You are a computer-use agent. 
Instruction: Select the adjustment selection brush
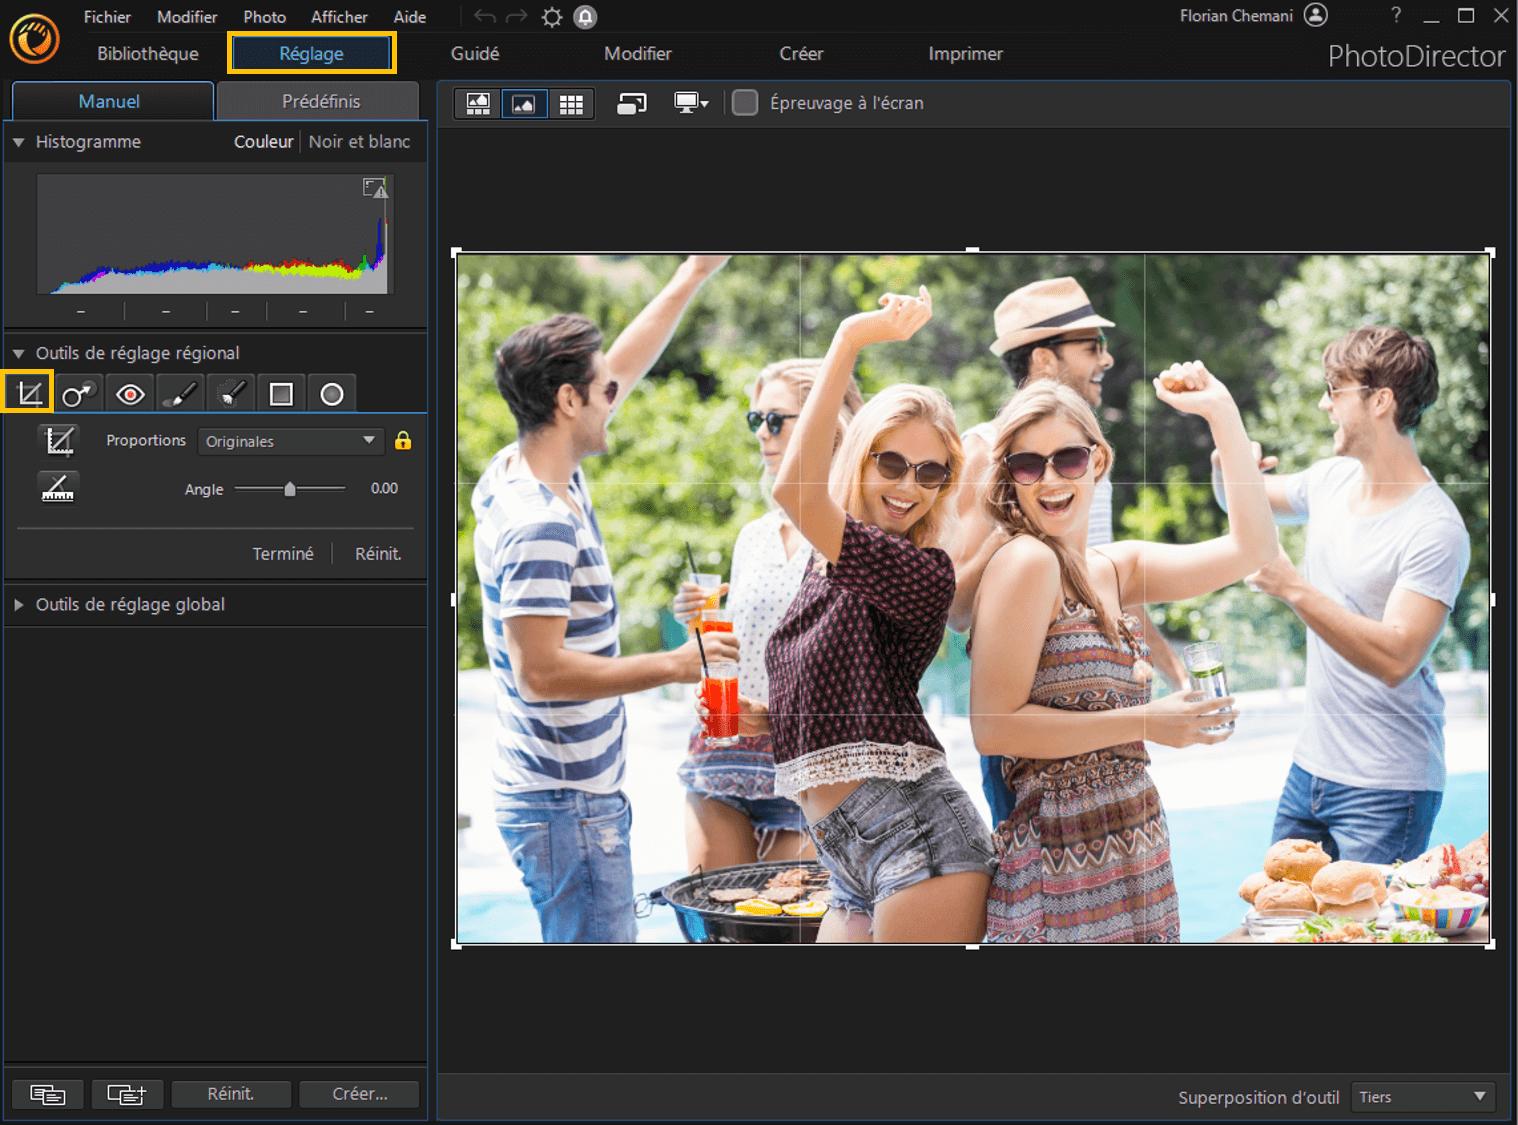(229, 392)
